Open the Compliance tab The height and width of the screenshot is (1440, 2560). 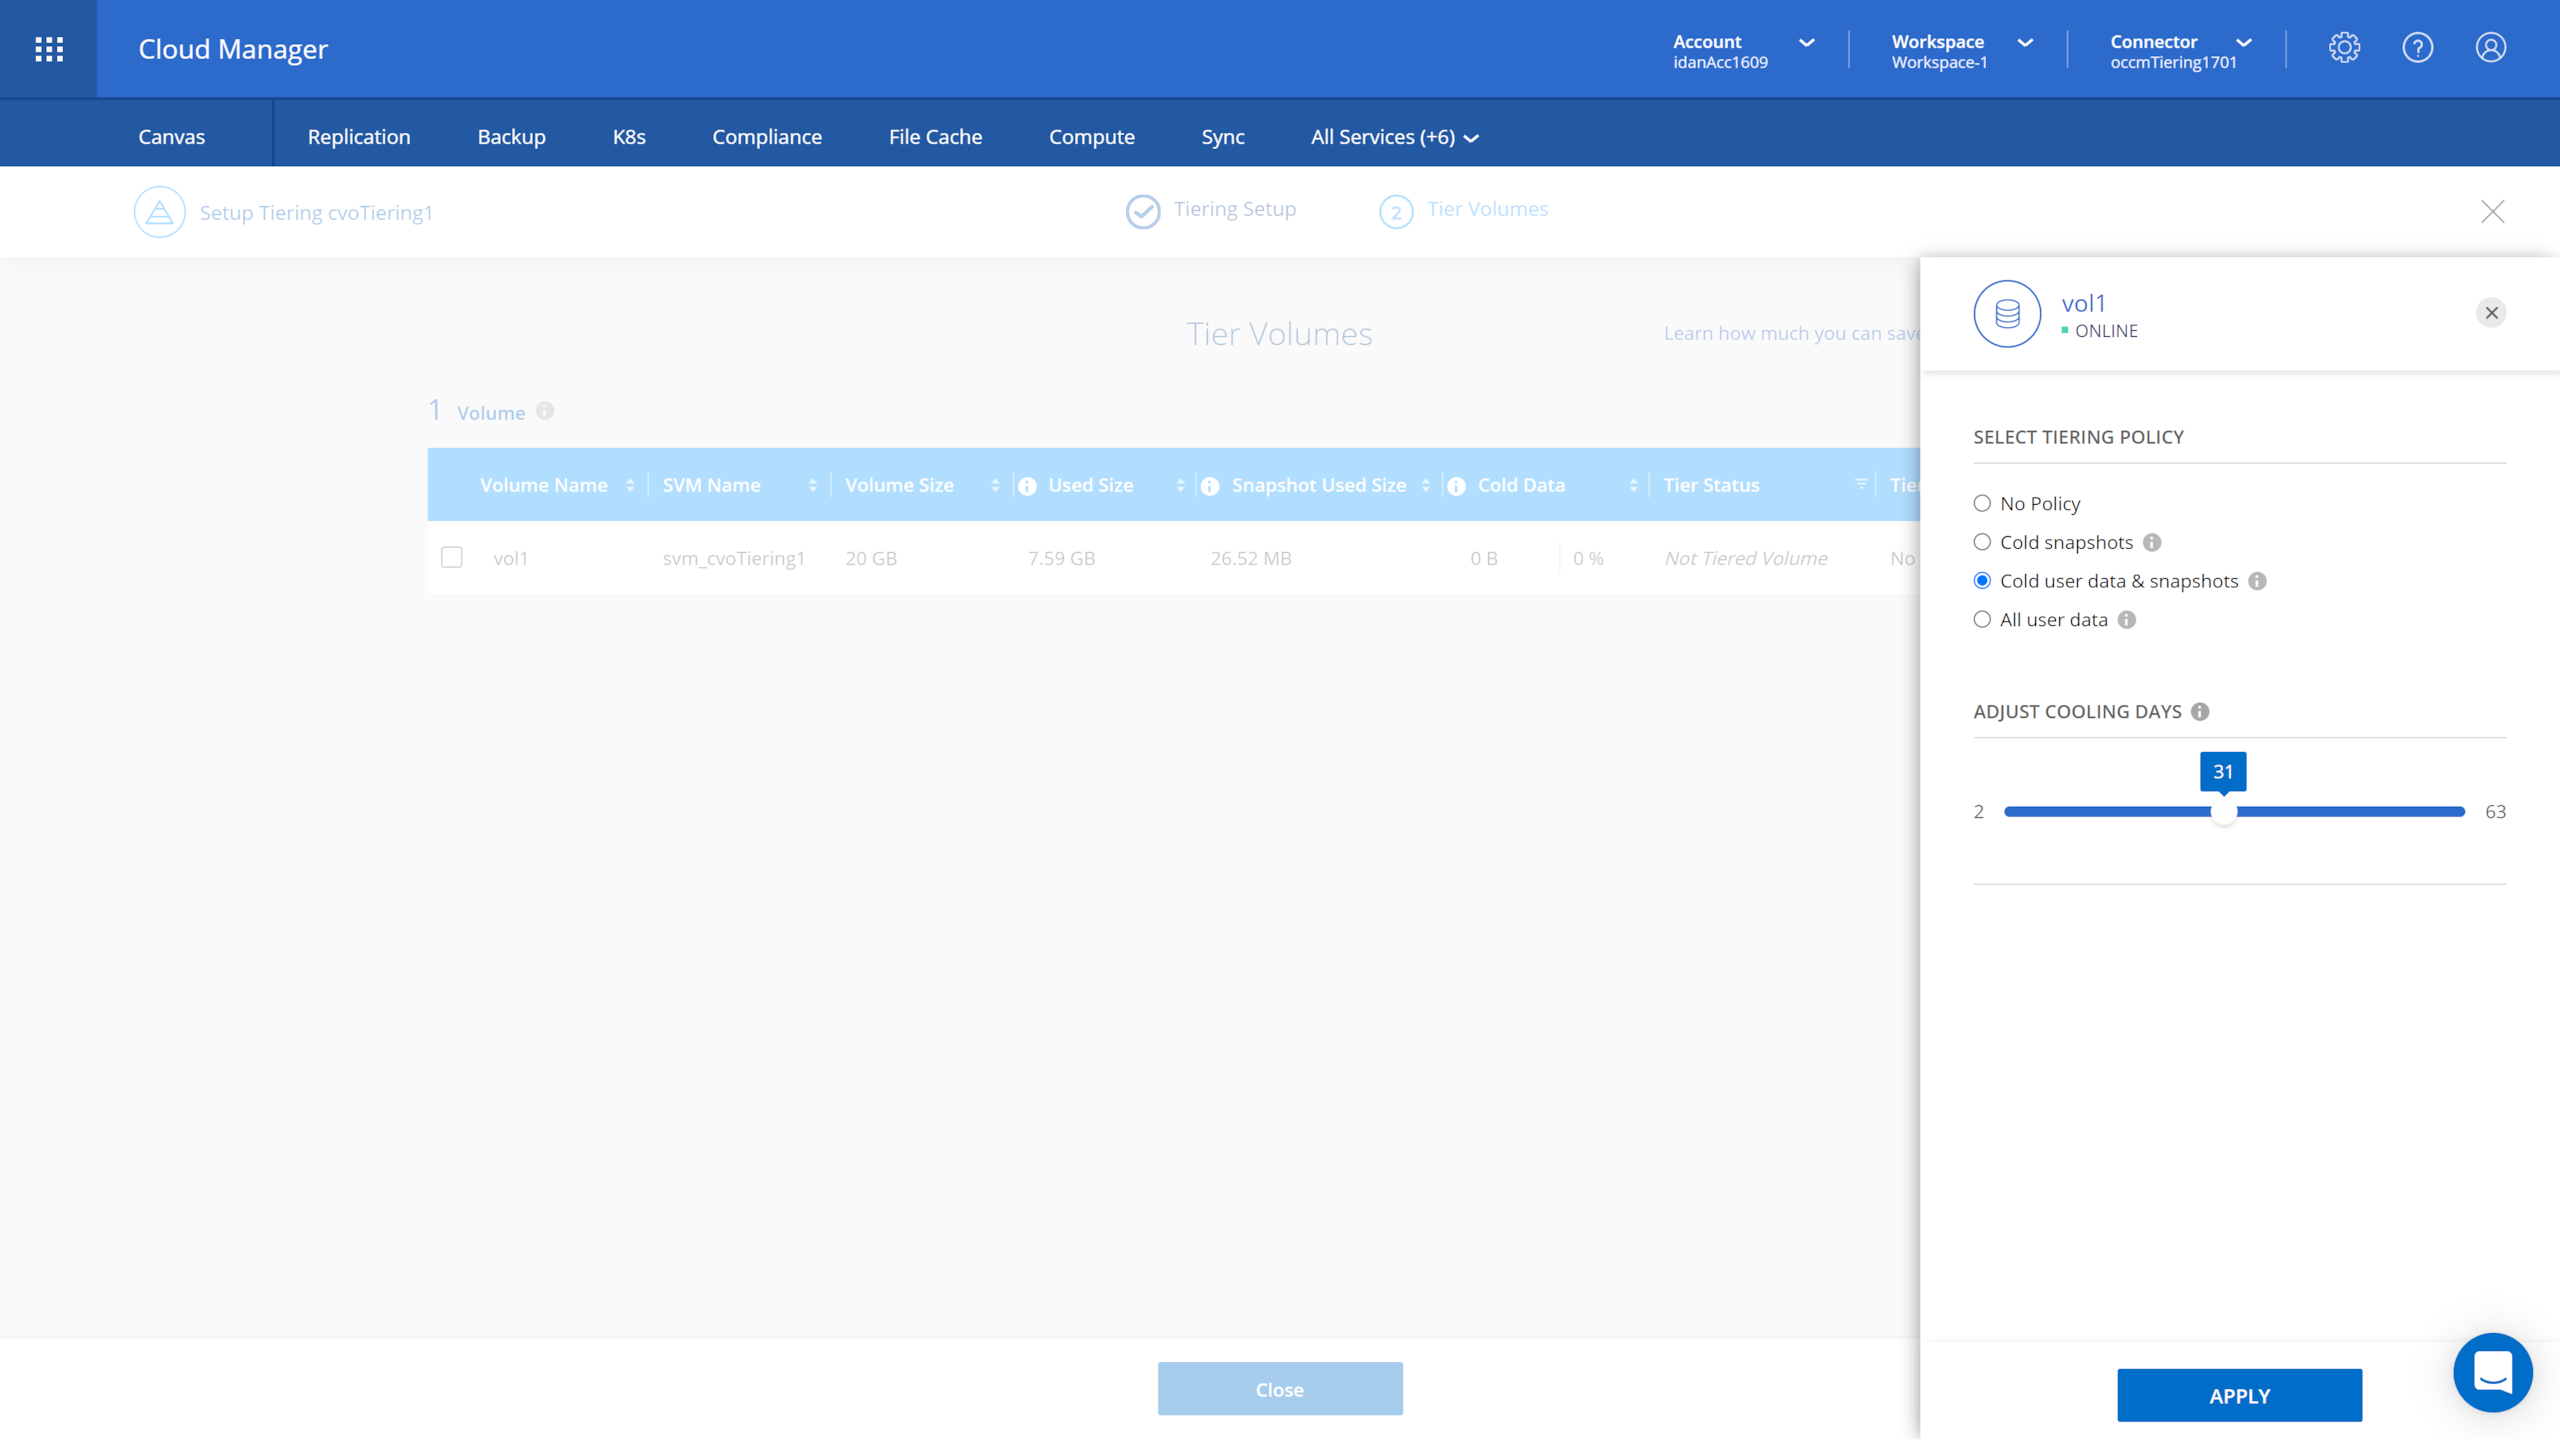pos(767,137)
